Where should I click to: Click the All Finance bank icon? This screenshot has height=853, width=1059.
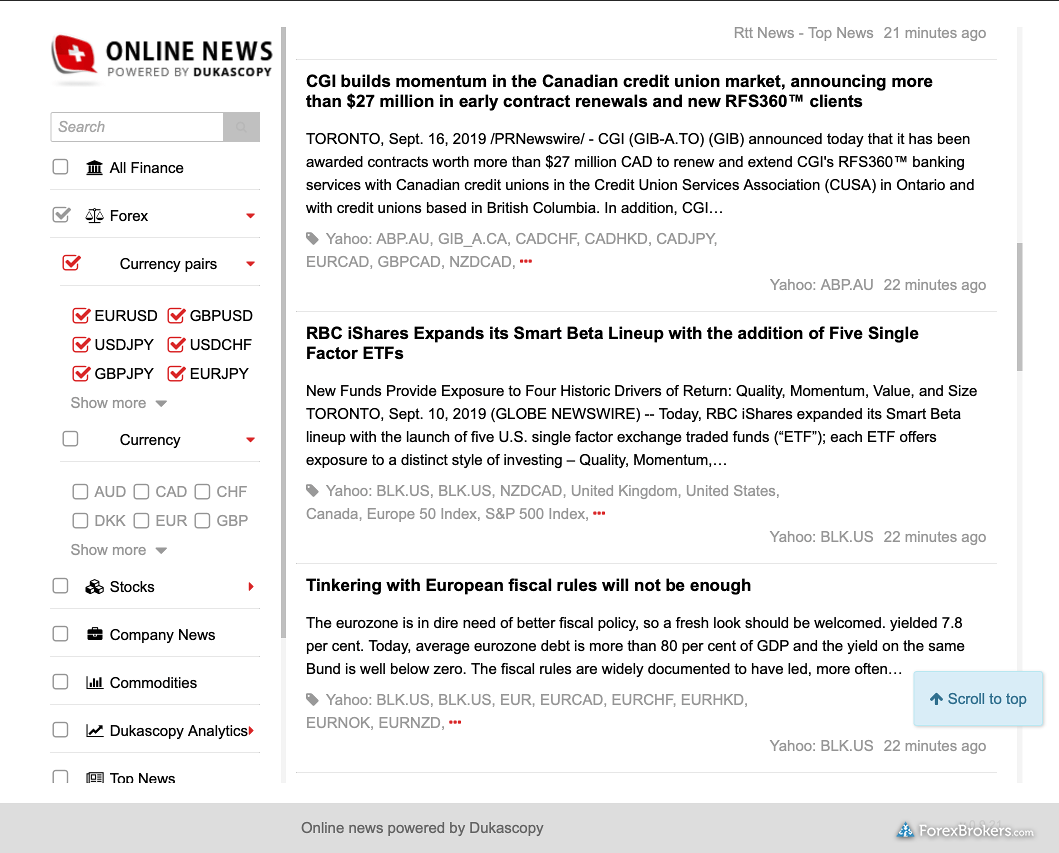tap(95, 167)
